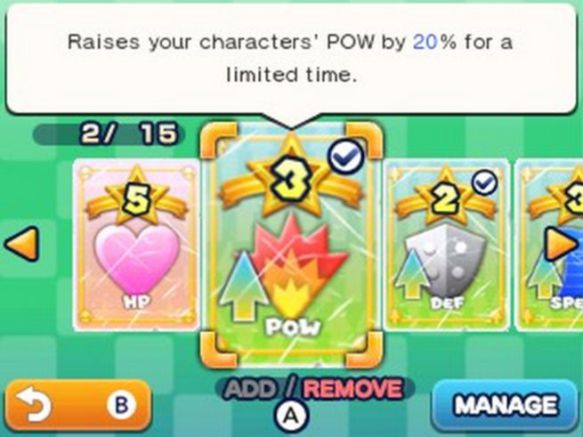Viewport: 583px width, 437px height.
Task: Click the ADD label
Action: click(x=250, y=389)
